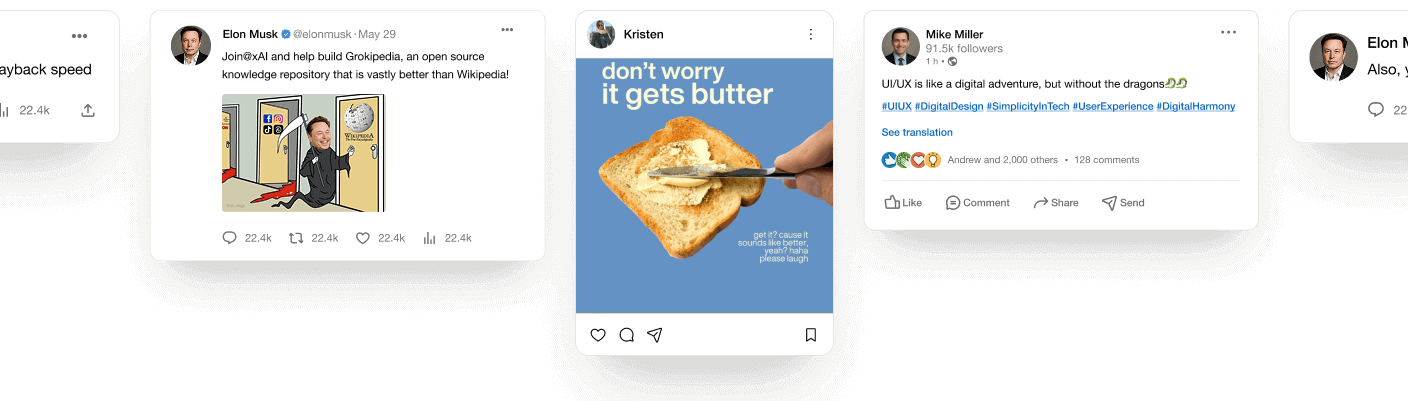This screenshot has width=1408, height=401.
Task: Click the upload share icon on the leftmost card
Action: [88, 110]
